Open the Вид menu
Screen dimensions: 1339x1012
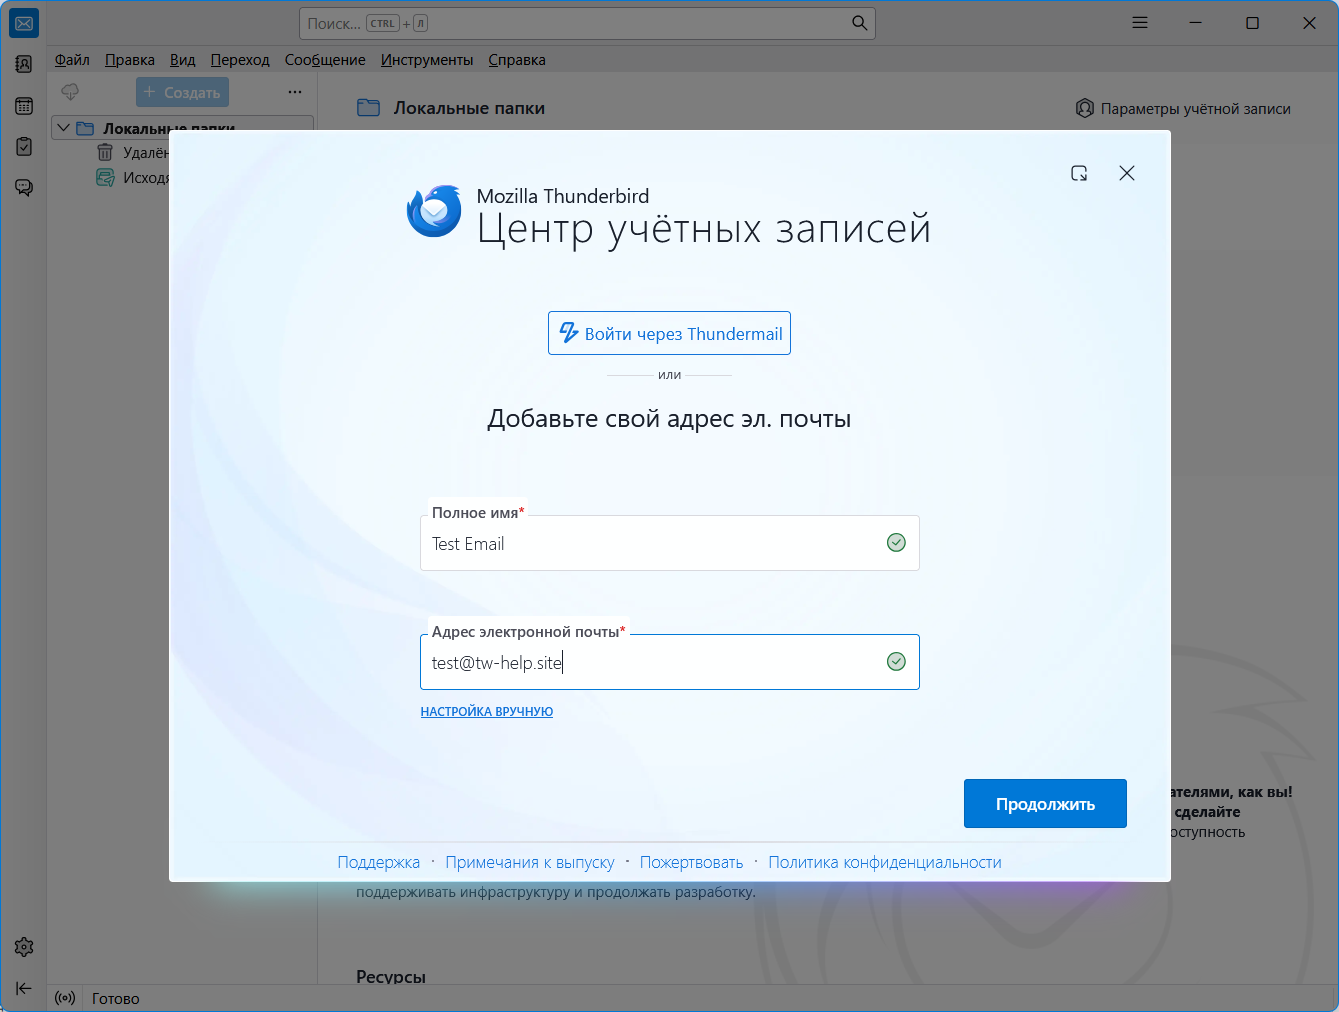click(x=183, y=60)
